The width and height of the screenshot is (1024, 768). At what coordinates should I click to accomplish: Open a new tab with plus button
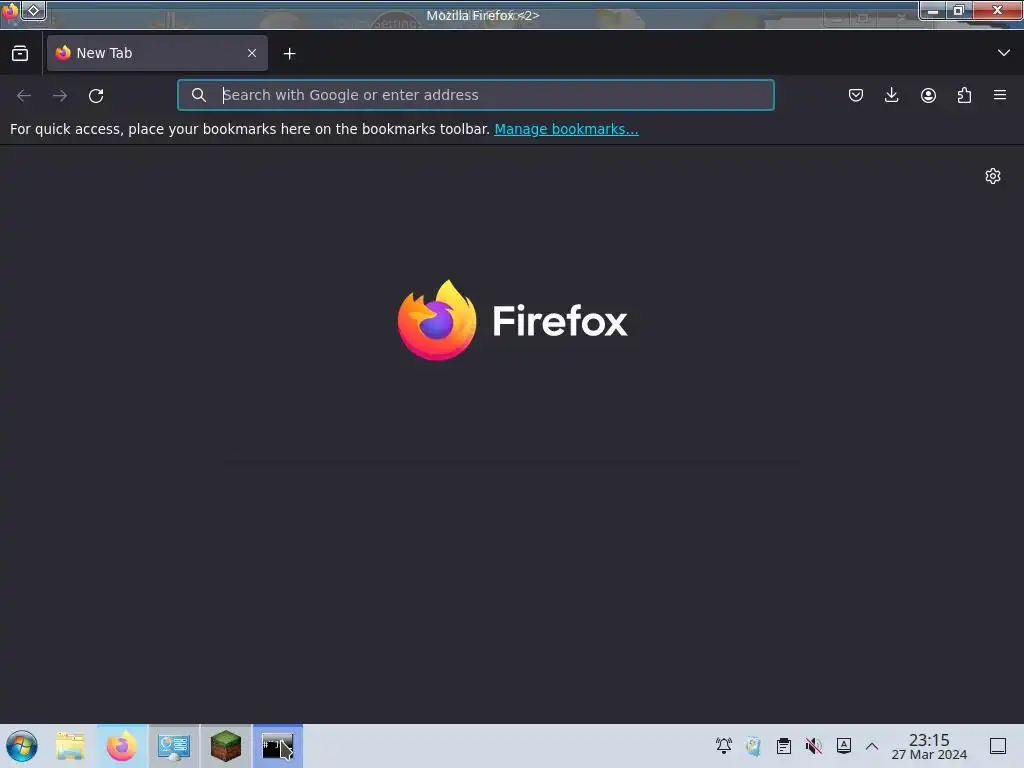[x=289, y=54]
